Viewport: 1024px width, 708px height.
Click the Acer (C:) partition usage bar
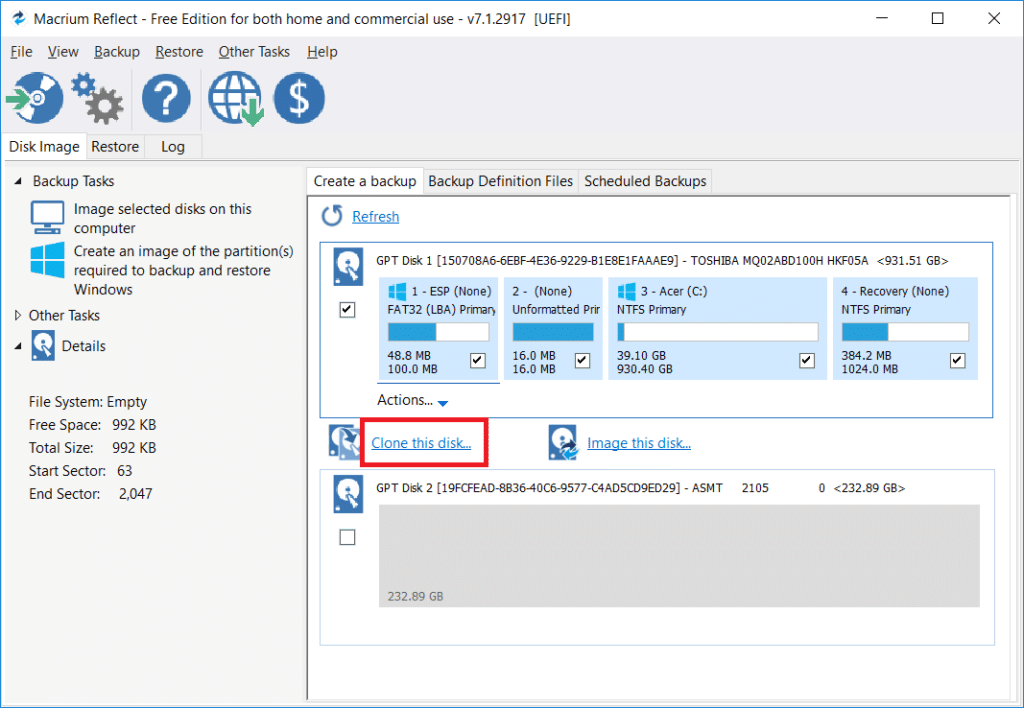(718, 332)
